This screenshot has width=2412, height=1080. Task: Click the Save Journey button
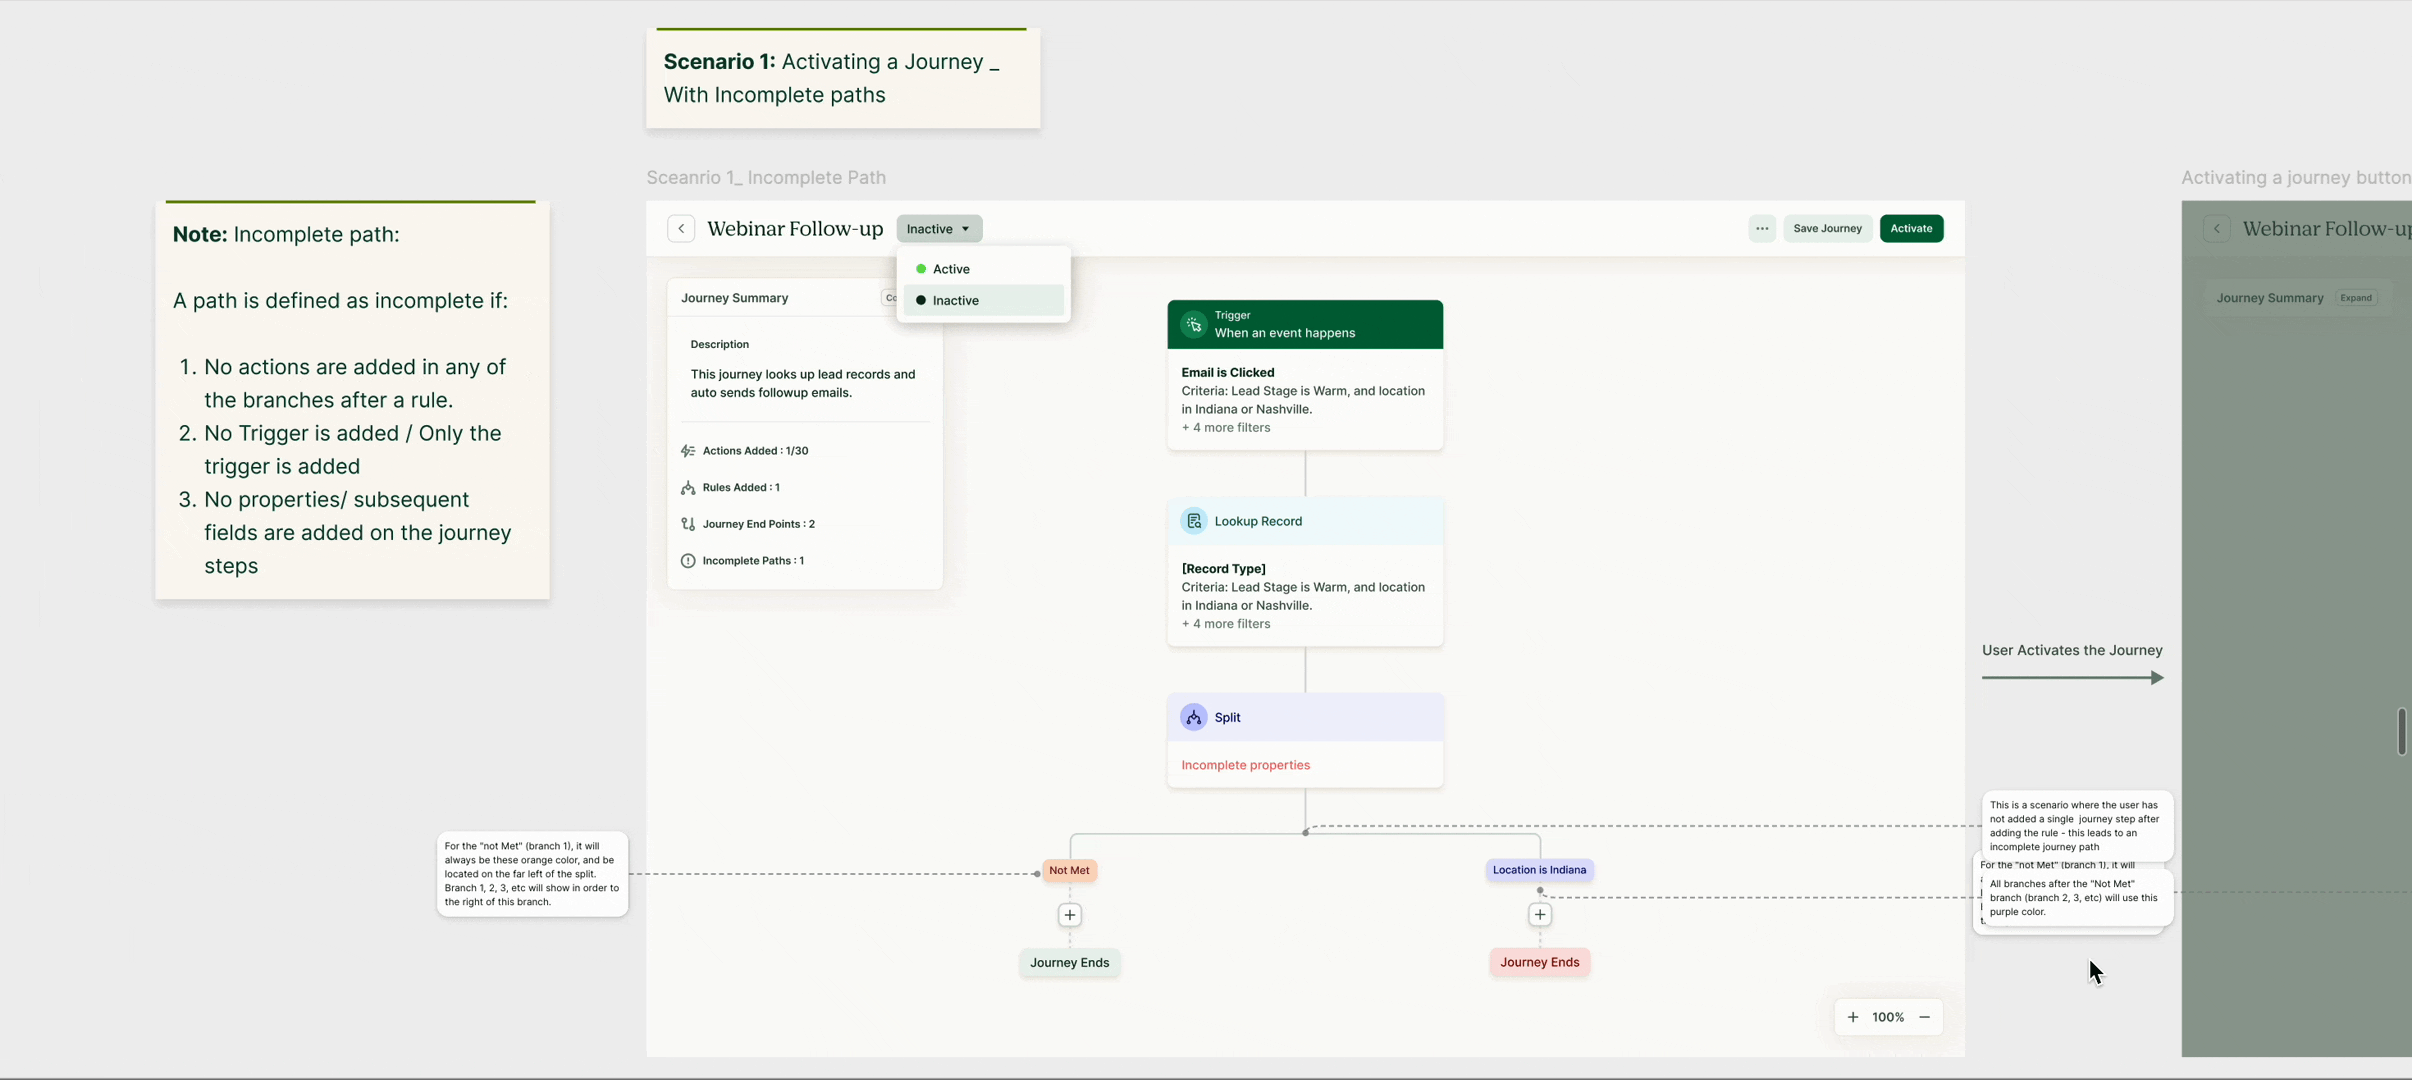pos(1827,229)
